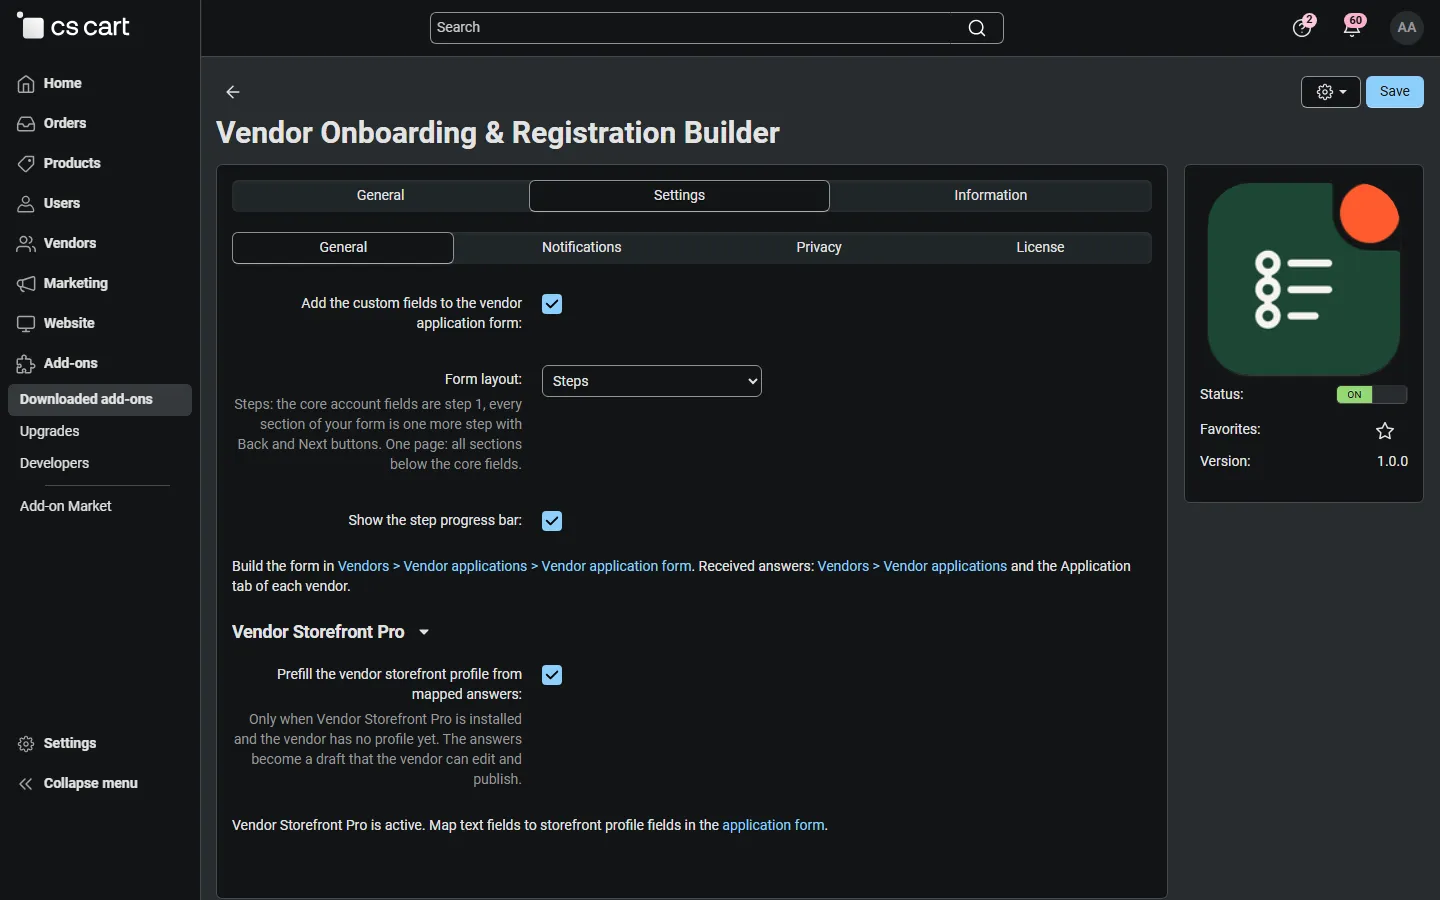Open Developers in the sidebar
The image size is (1440, 900).
coord(55,464)
